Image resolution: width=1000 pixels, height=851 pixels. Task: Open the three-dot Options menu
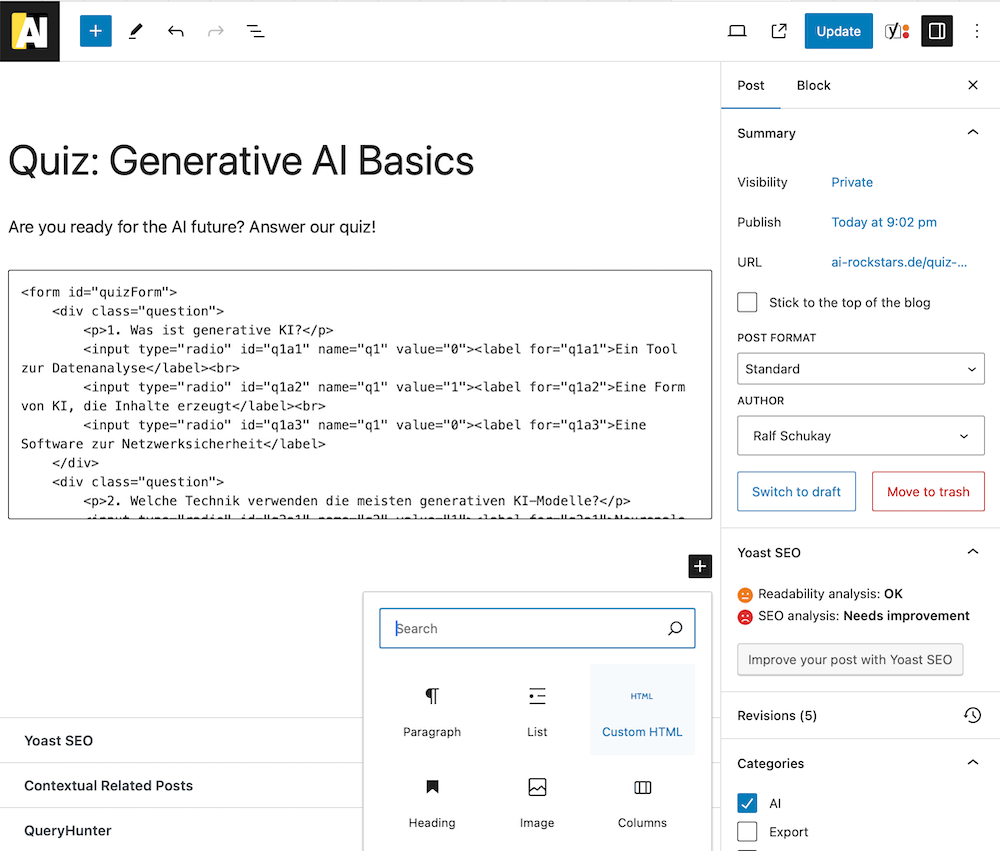pos(977,31)
